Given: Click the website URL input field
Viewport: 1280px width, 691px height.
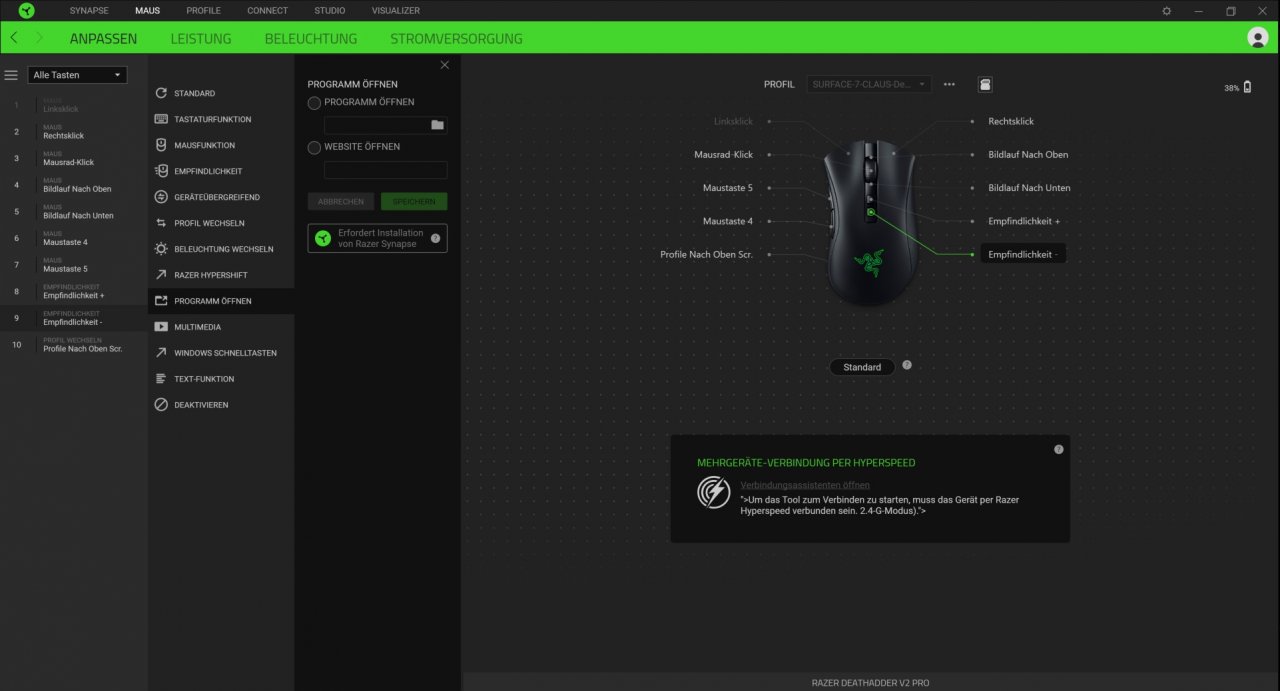Looking at the screenshot, I should click(385, 170).
